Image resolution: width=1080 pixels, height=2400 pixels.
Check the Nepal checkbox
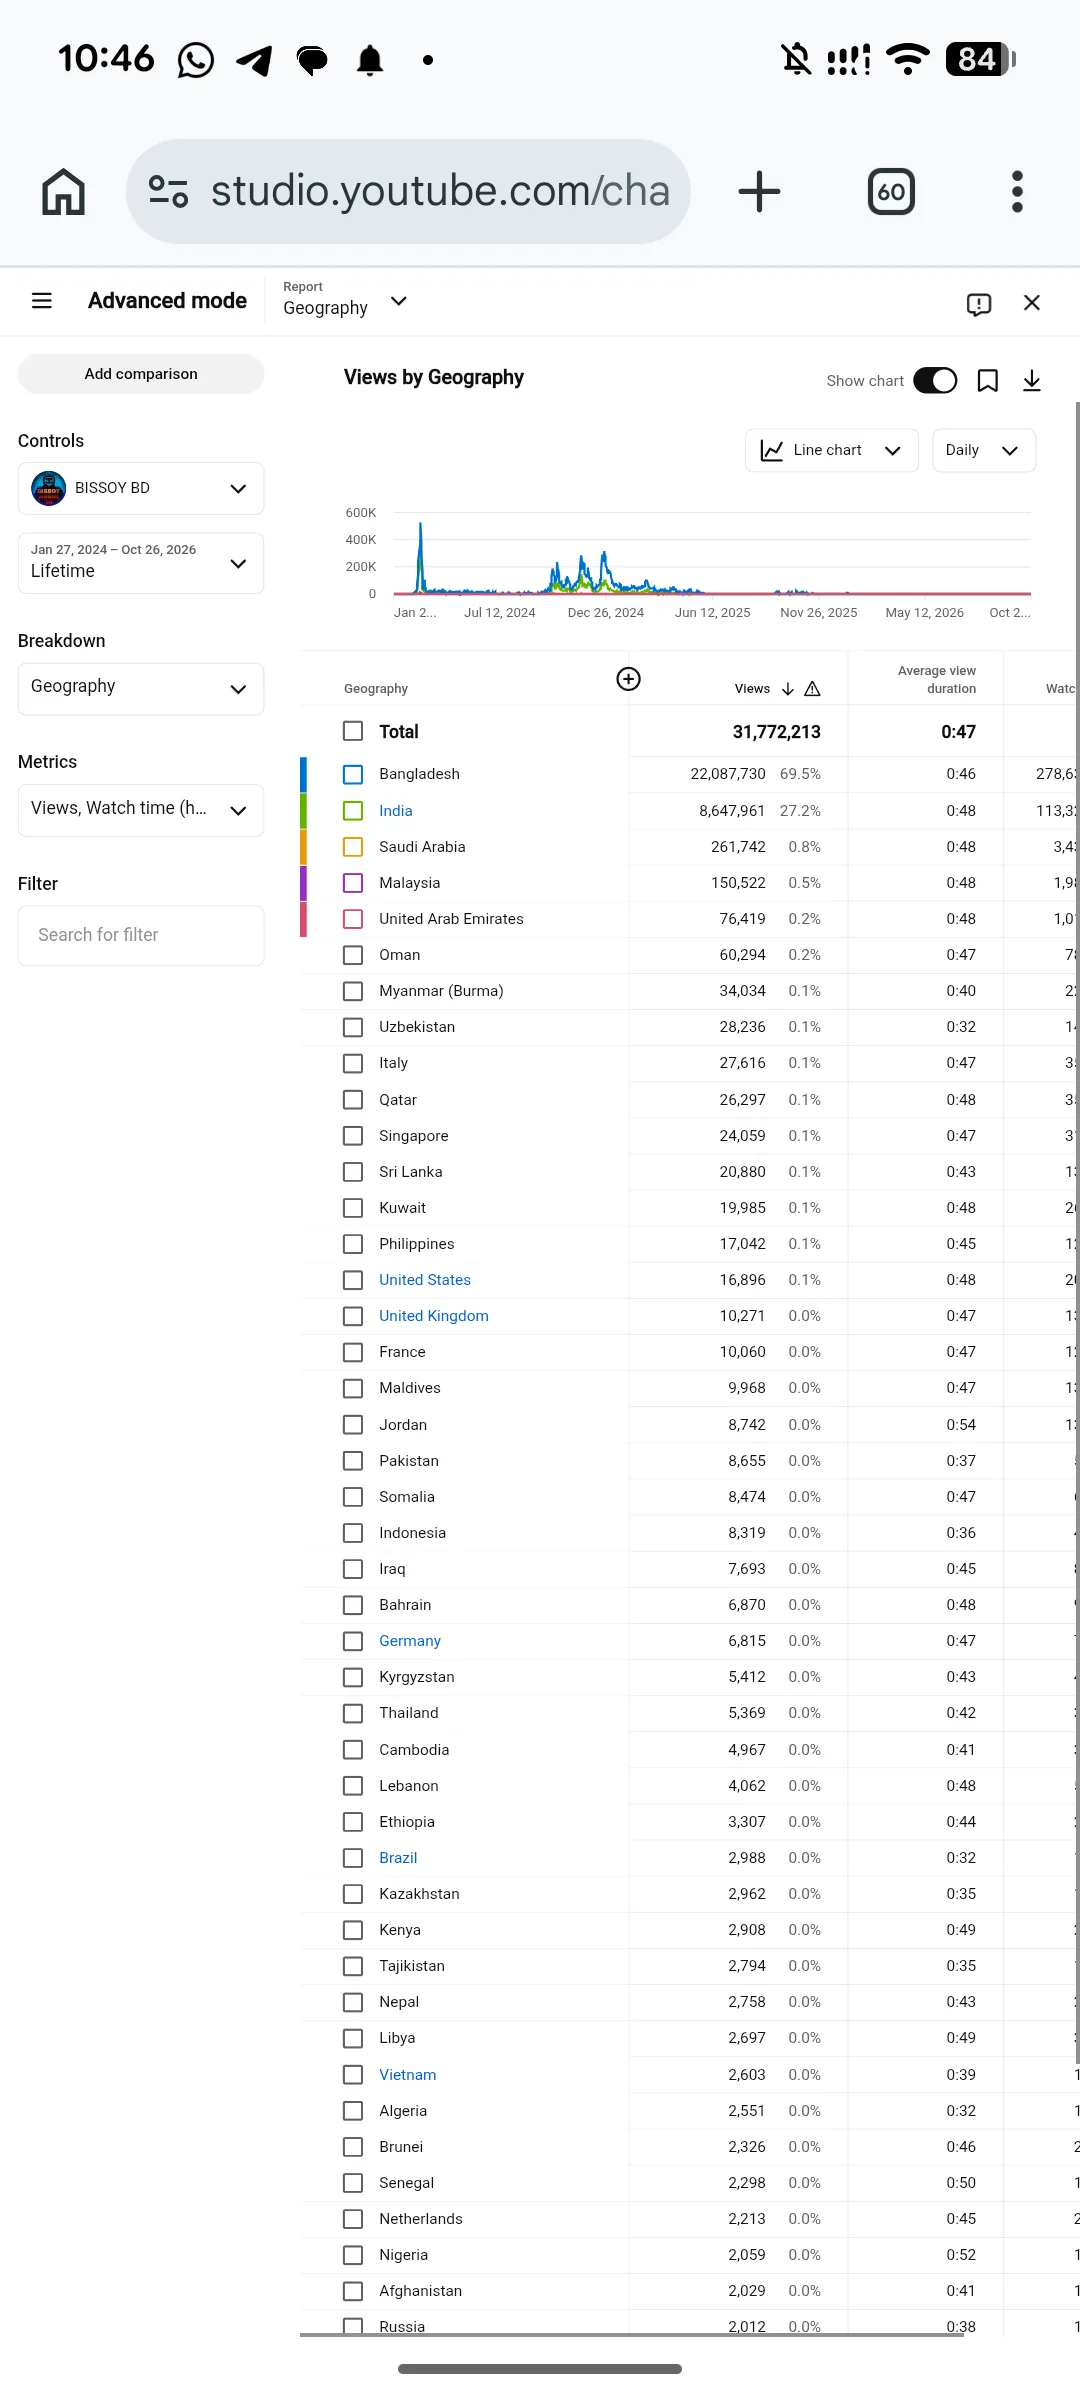(x=353, y=2002)
